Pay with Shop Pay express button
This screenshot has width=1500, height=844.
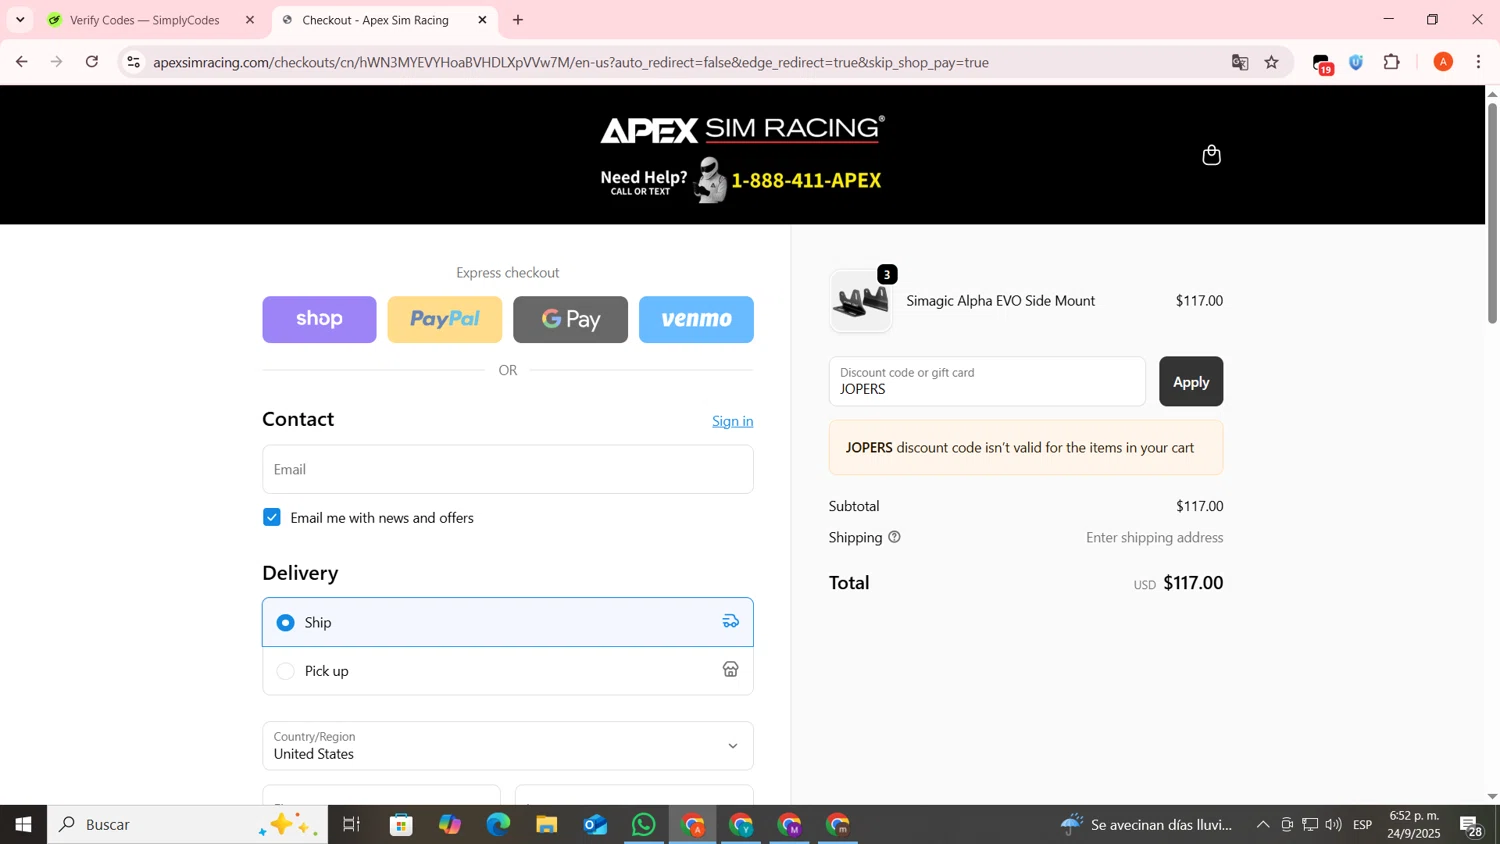pos(319,319)
